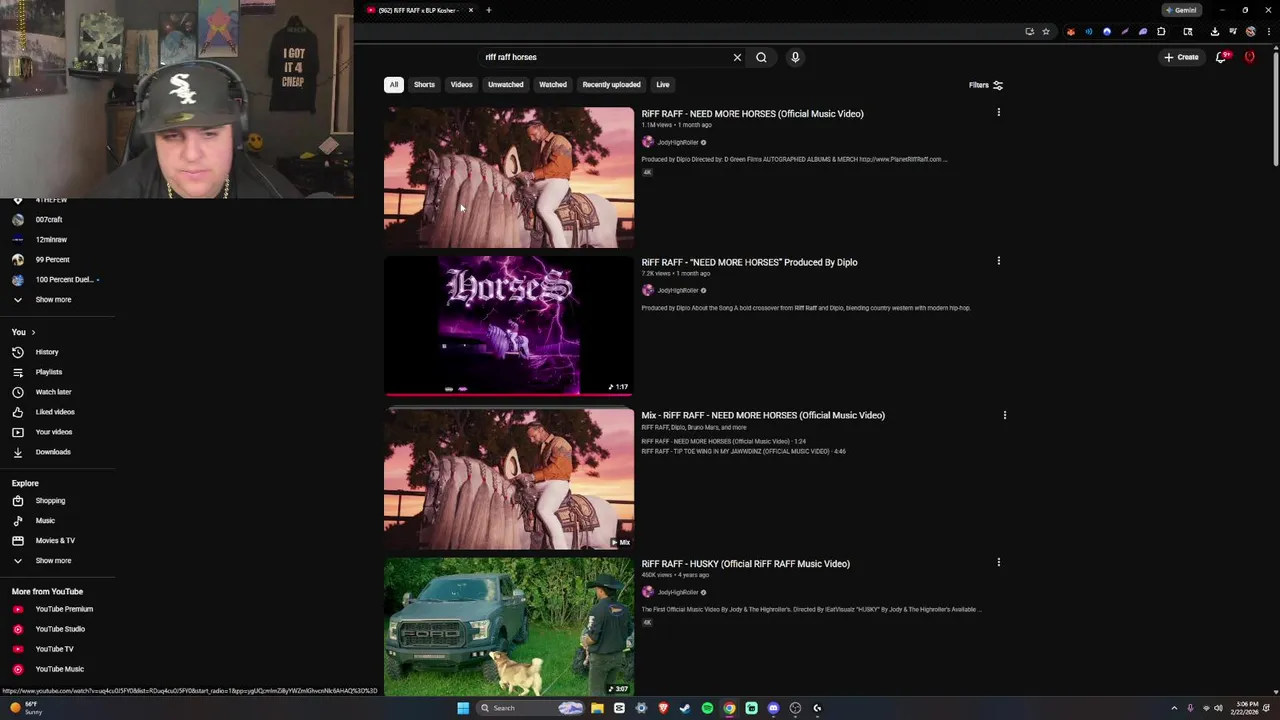Open Chrome three-dot menu
1280x720 pixels.
click(1268, 31)
